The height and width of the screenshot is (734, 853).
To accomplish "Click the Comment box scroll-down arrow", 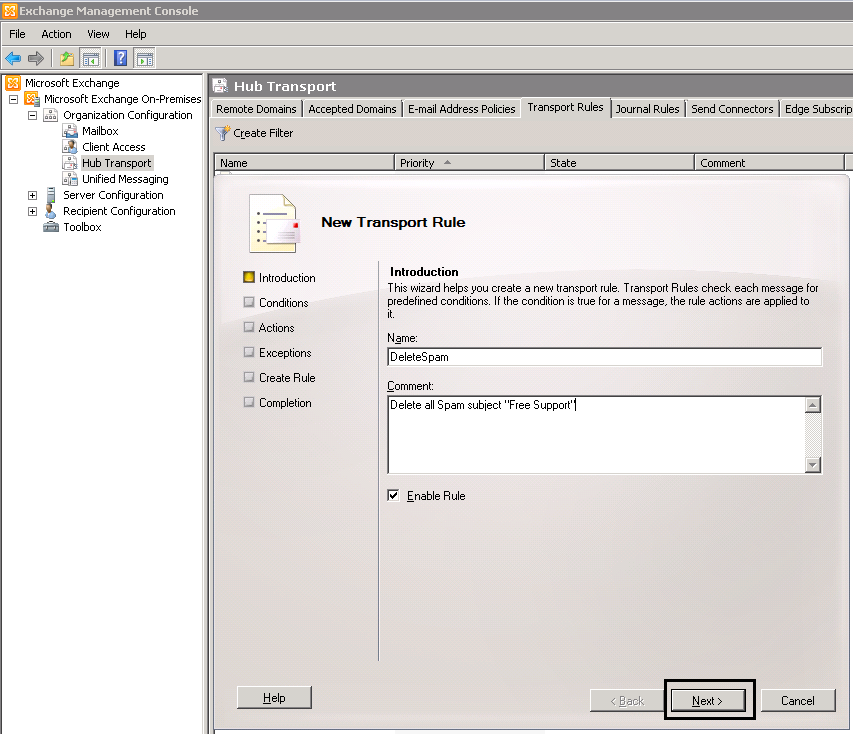I will (x=813, y=465).
